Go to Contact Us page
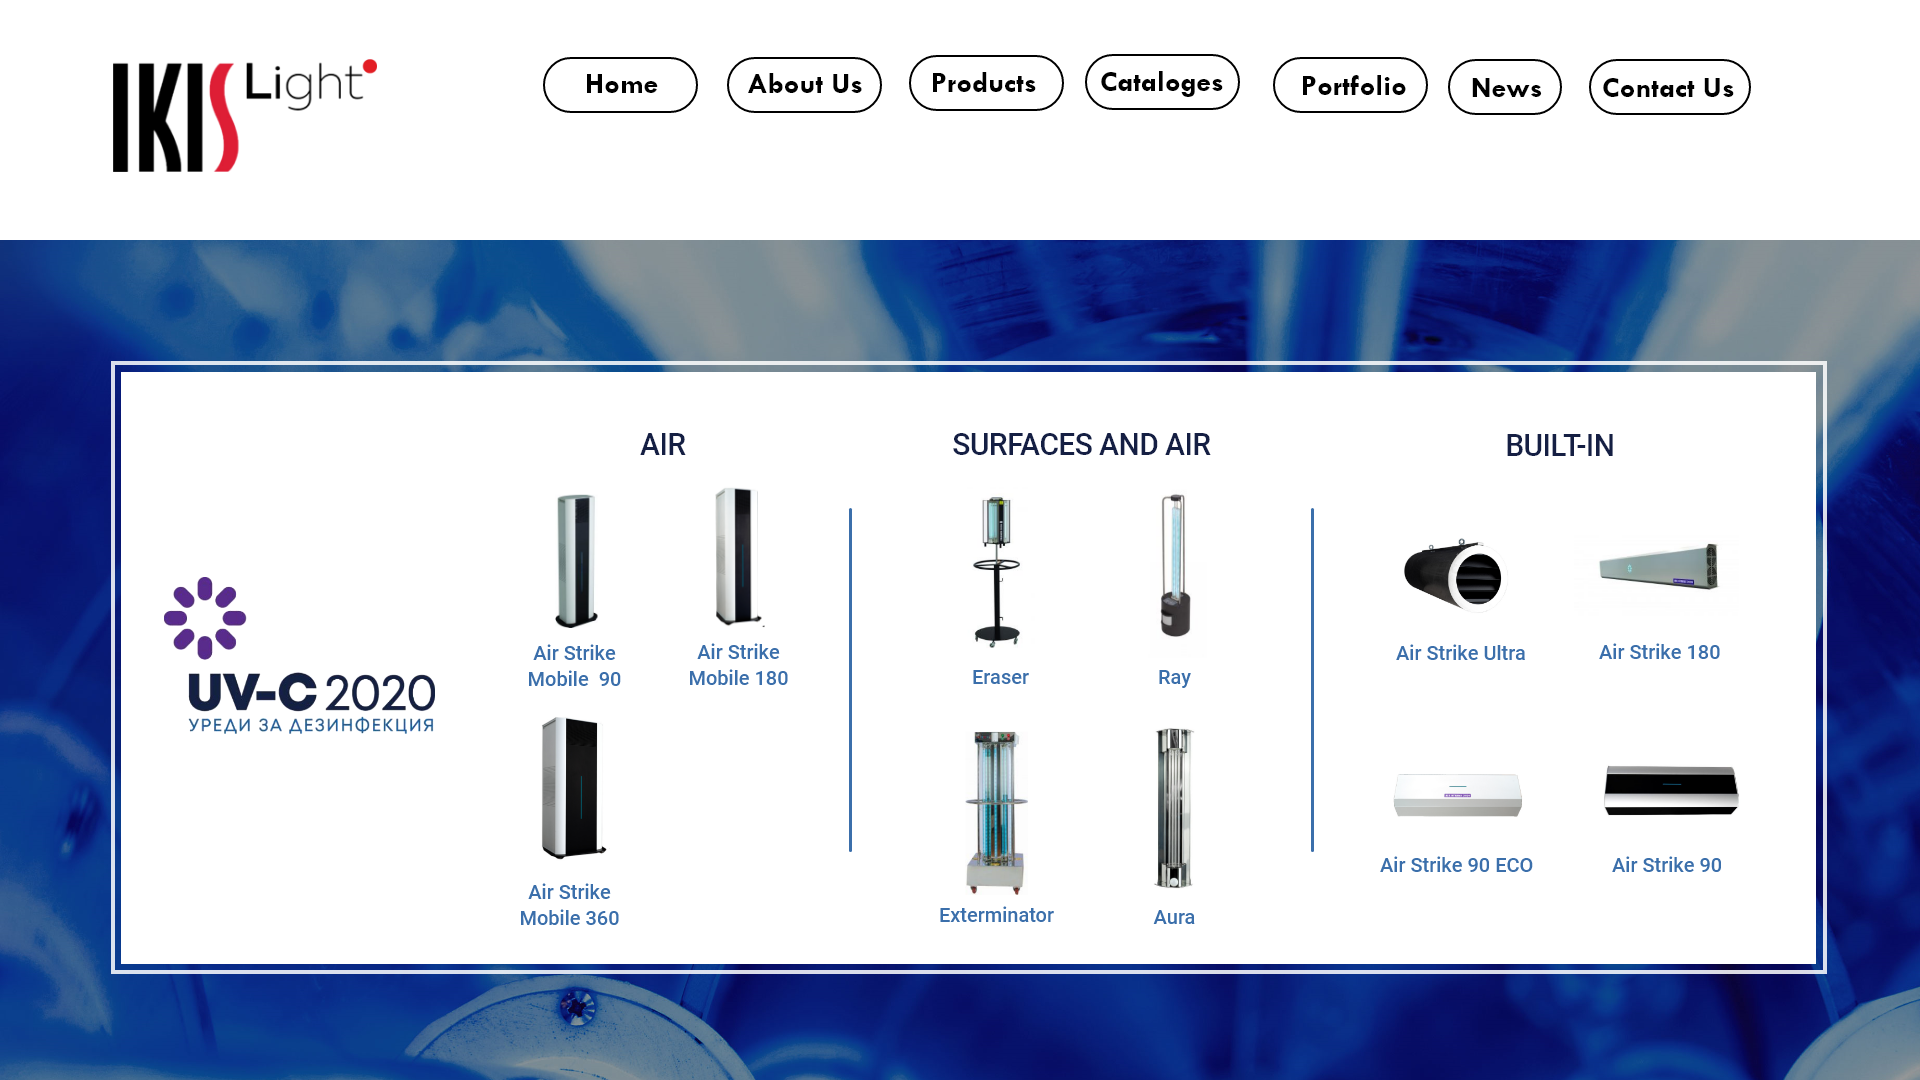Viewport: 1920px width, 1080px height. click(x=1670, y=87)
